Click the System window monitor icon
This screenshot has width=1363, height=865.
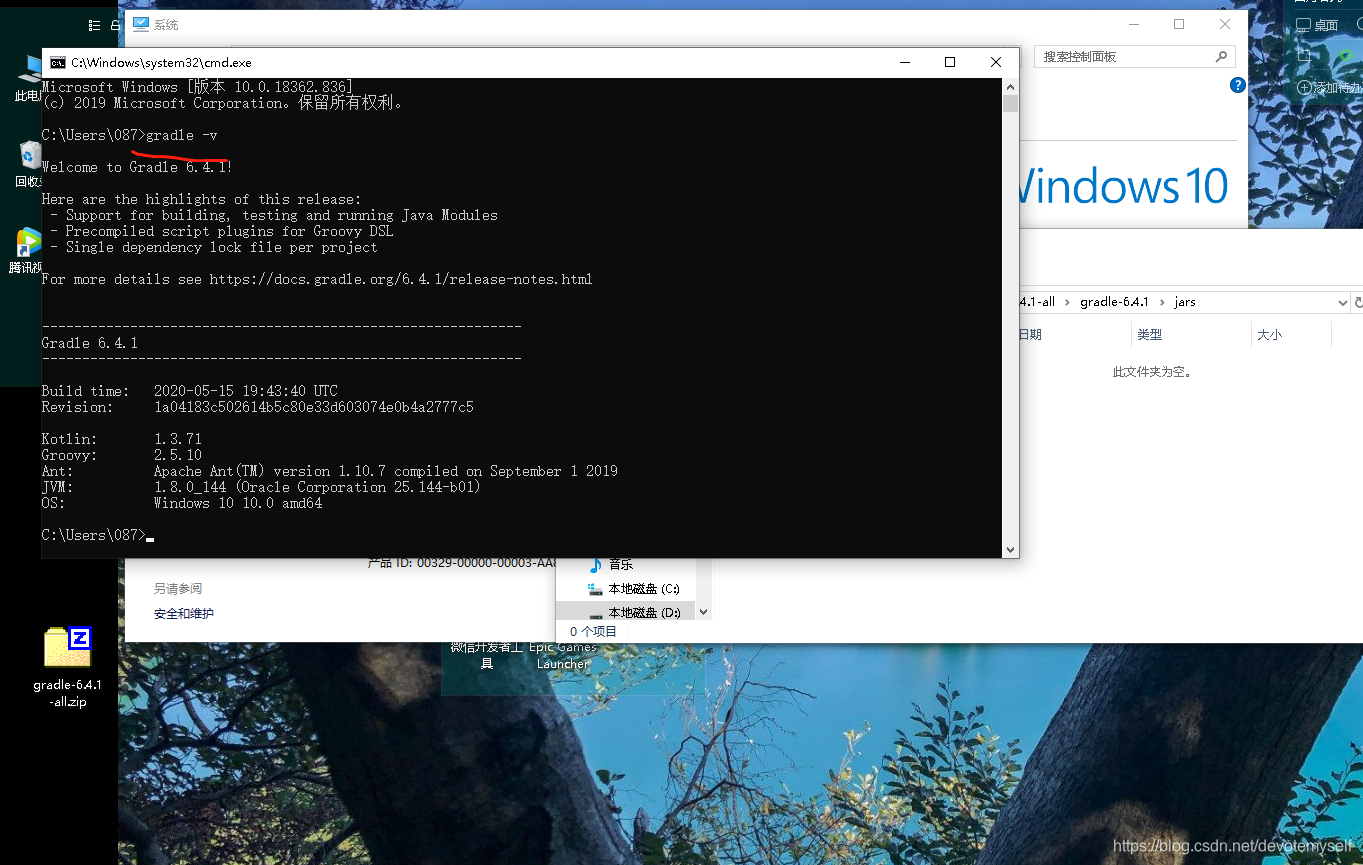[140, 24]
